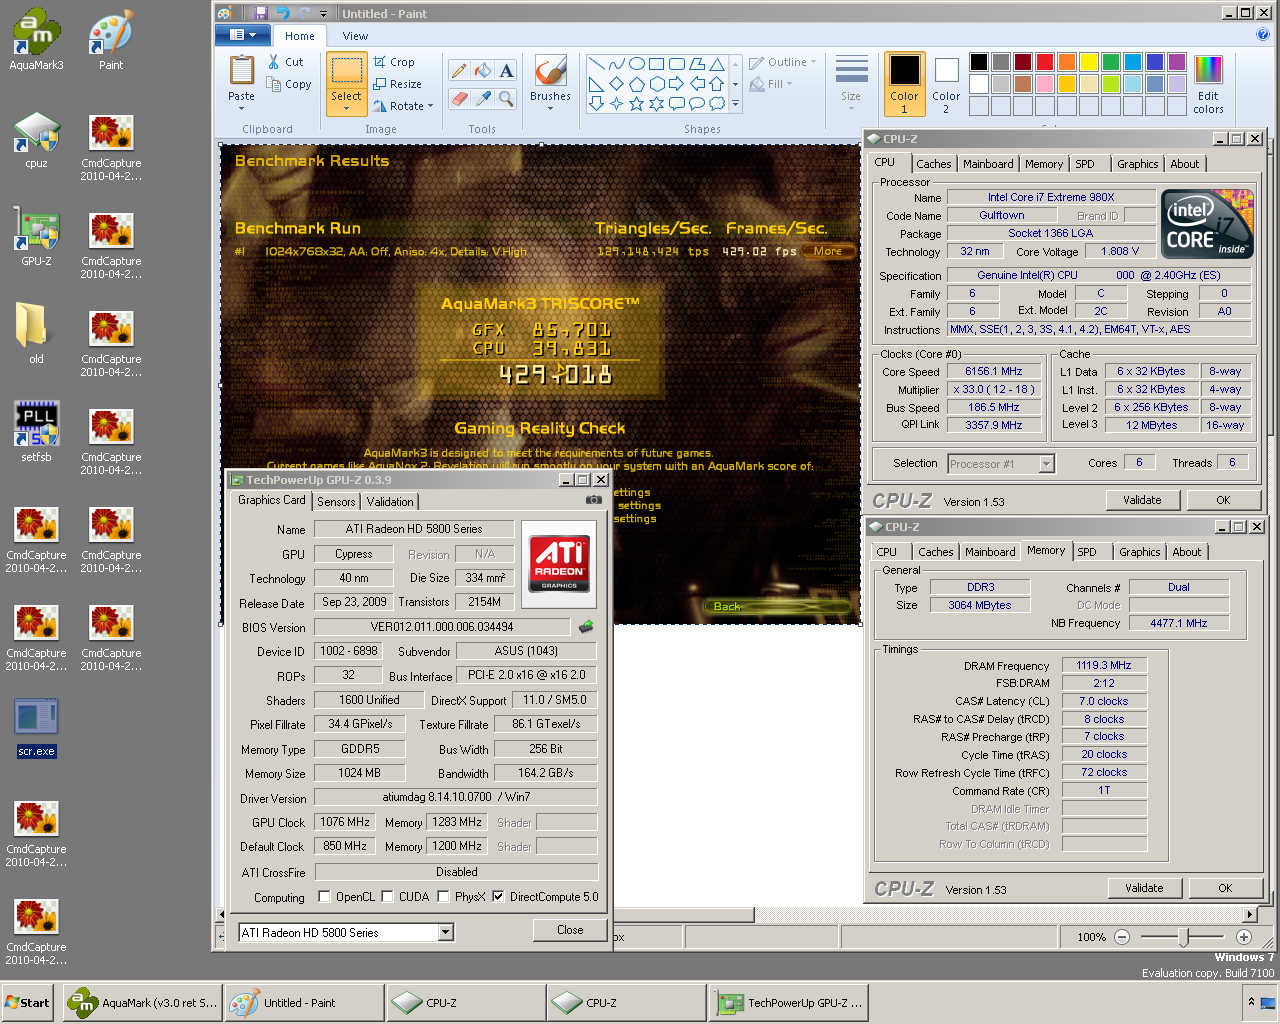This screenshot has height=1024, width=1280.
Task: Select the Fill with color bucket tool
Action: coord(482,70)
